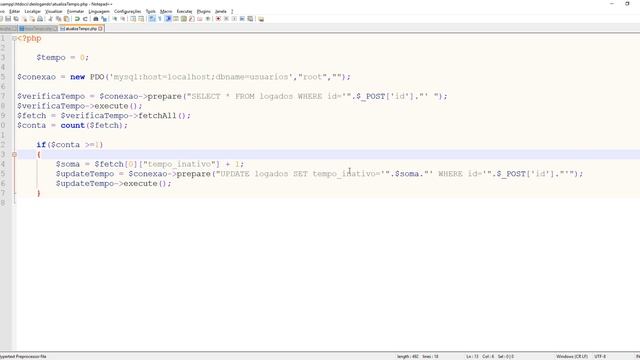Screen dimensions: 640x360
Task: Open Find with the binoculars icon
Action: (x=96, y=19)
